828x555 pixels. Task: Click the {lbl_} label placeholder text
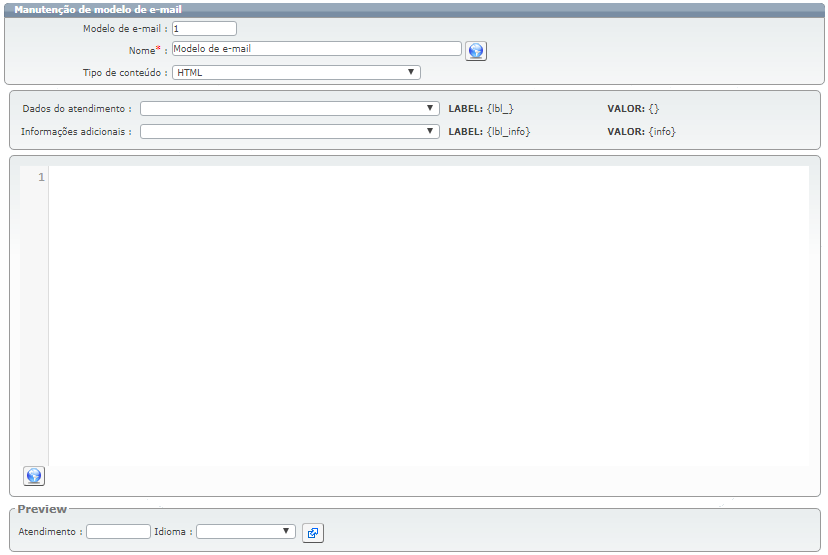tap(500, 109)
